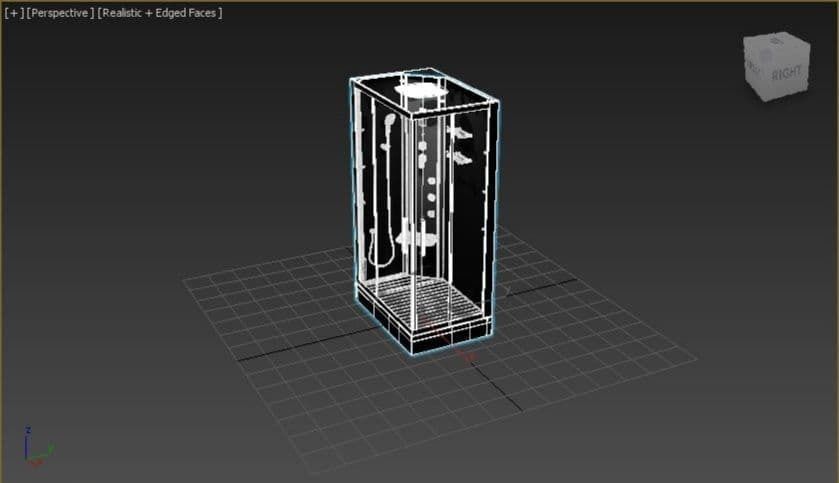Open the [+] viewport general menu
The image size is (839, 483).
14,13
